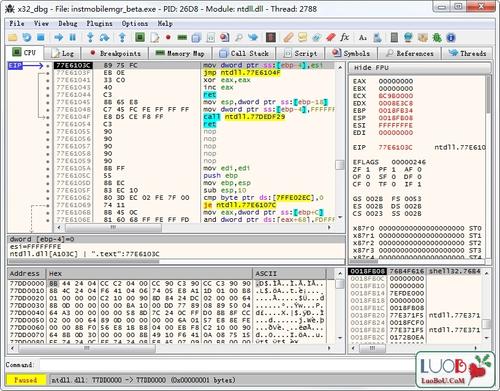Select the CPU tab
The height and width of the screenshot is (391, 500).
(x=24, y=53)
